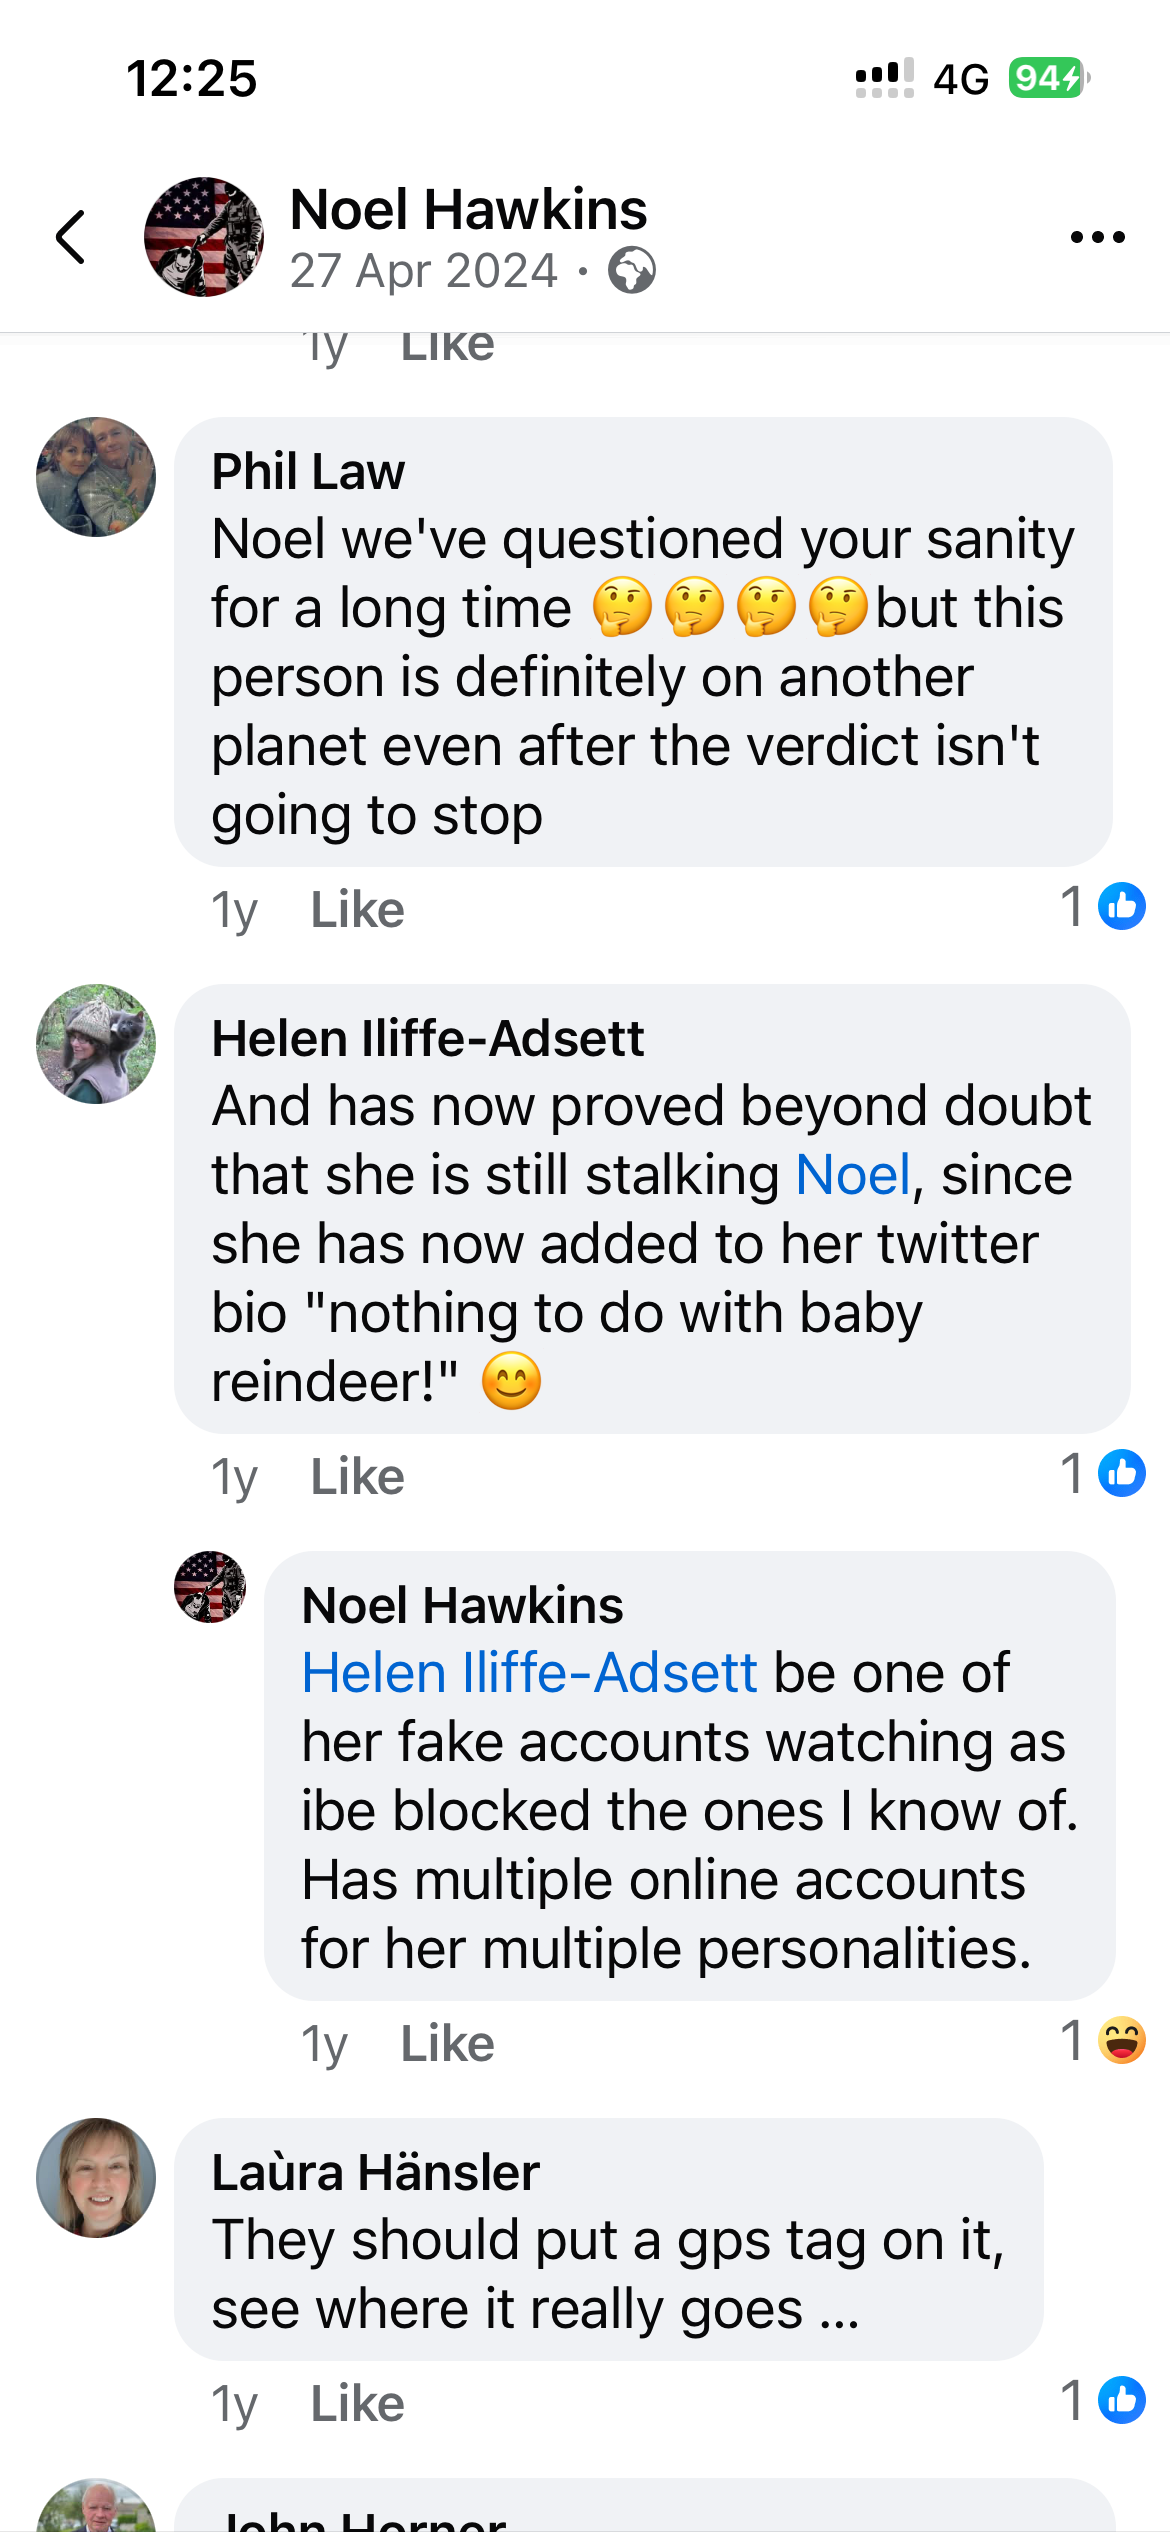Tap the blue Helen Iliffe-Adsett mention link

tap(529, 1673)
